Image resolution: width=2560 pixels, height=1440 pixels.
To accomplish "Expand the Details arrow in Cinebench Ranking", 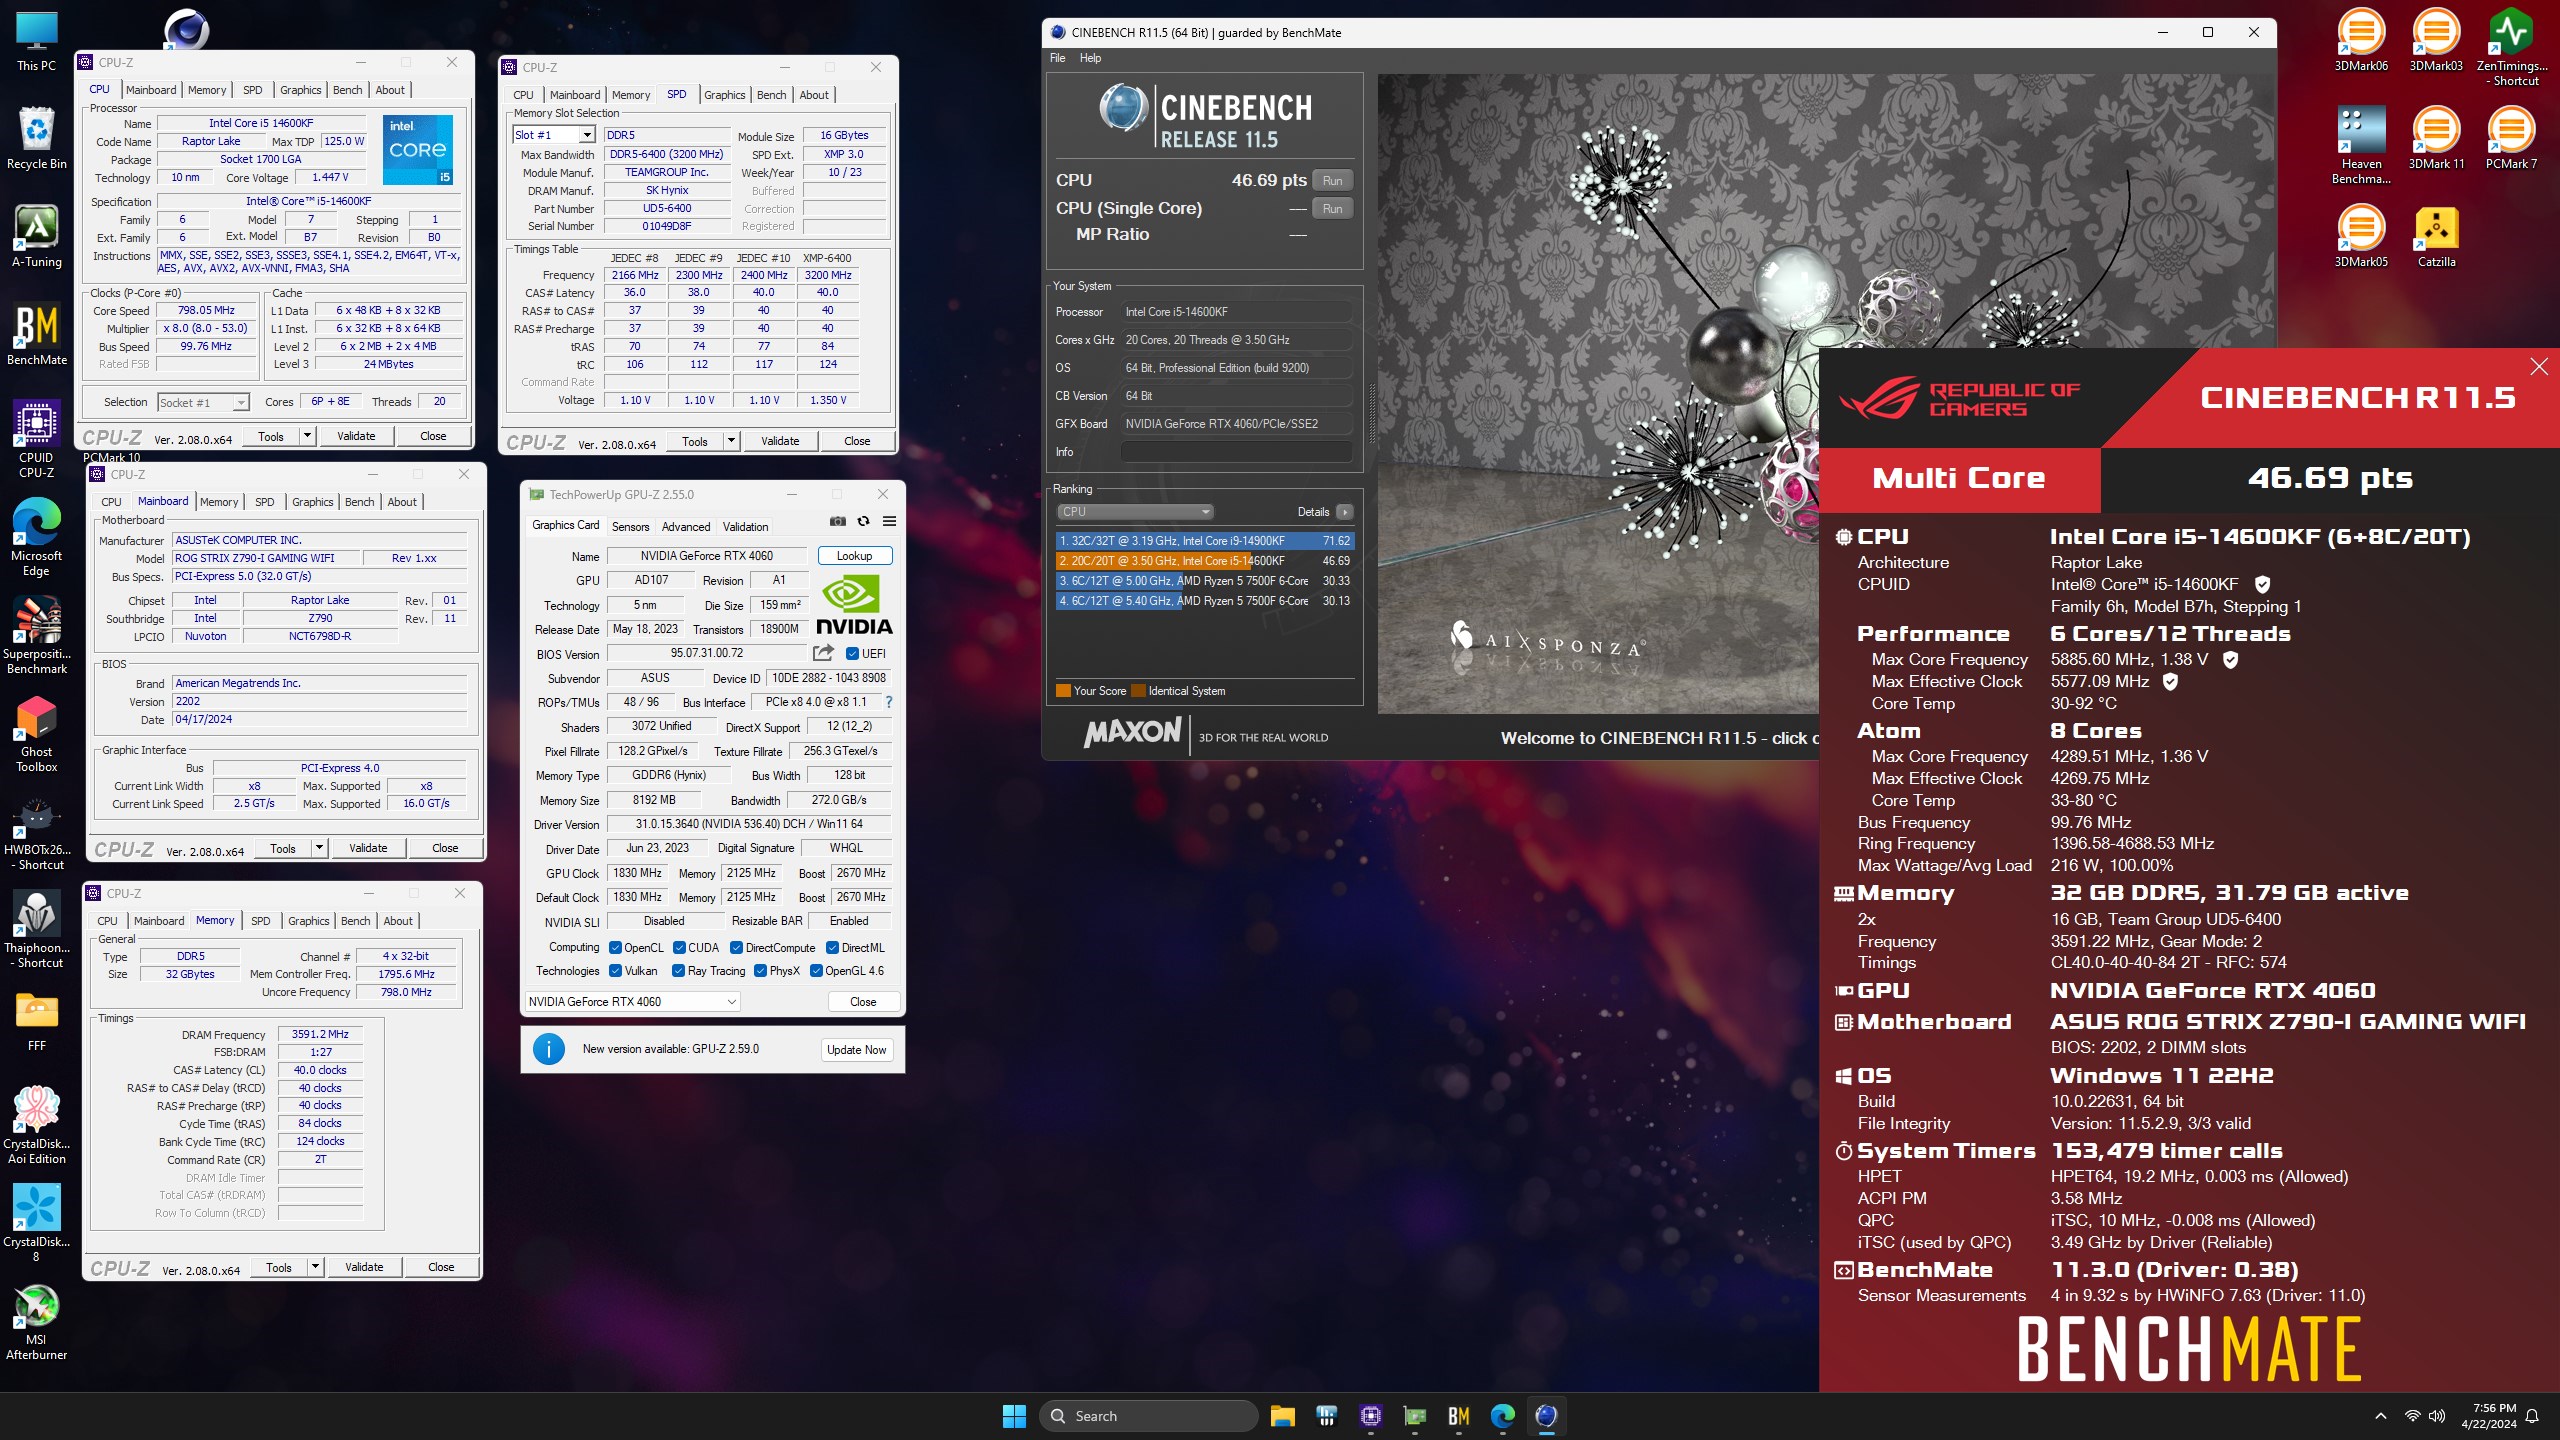I will [x=1345, y=512].
